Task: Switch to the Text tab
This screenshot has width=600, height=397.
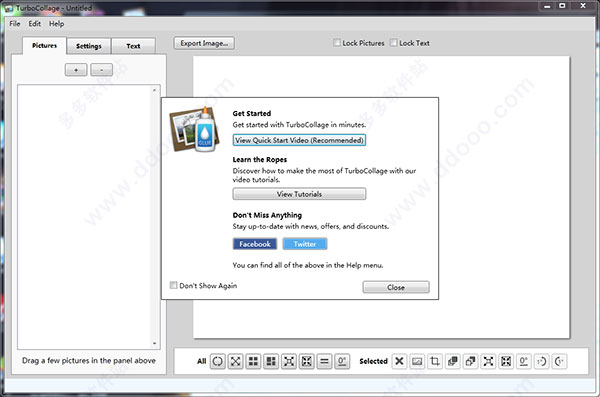Action: point(133,46)
